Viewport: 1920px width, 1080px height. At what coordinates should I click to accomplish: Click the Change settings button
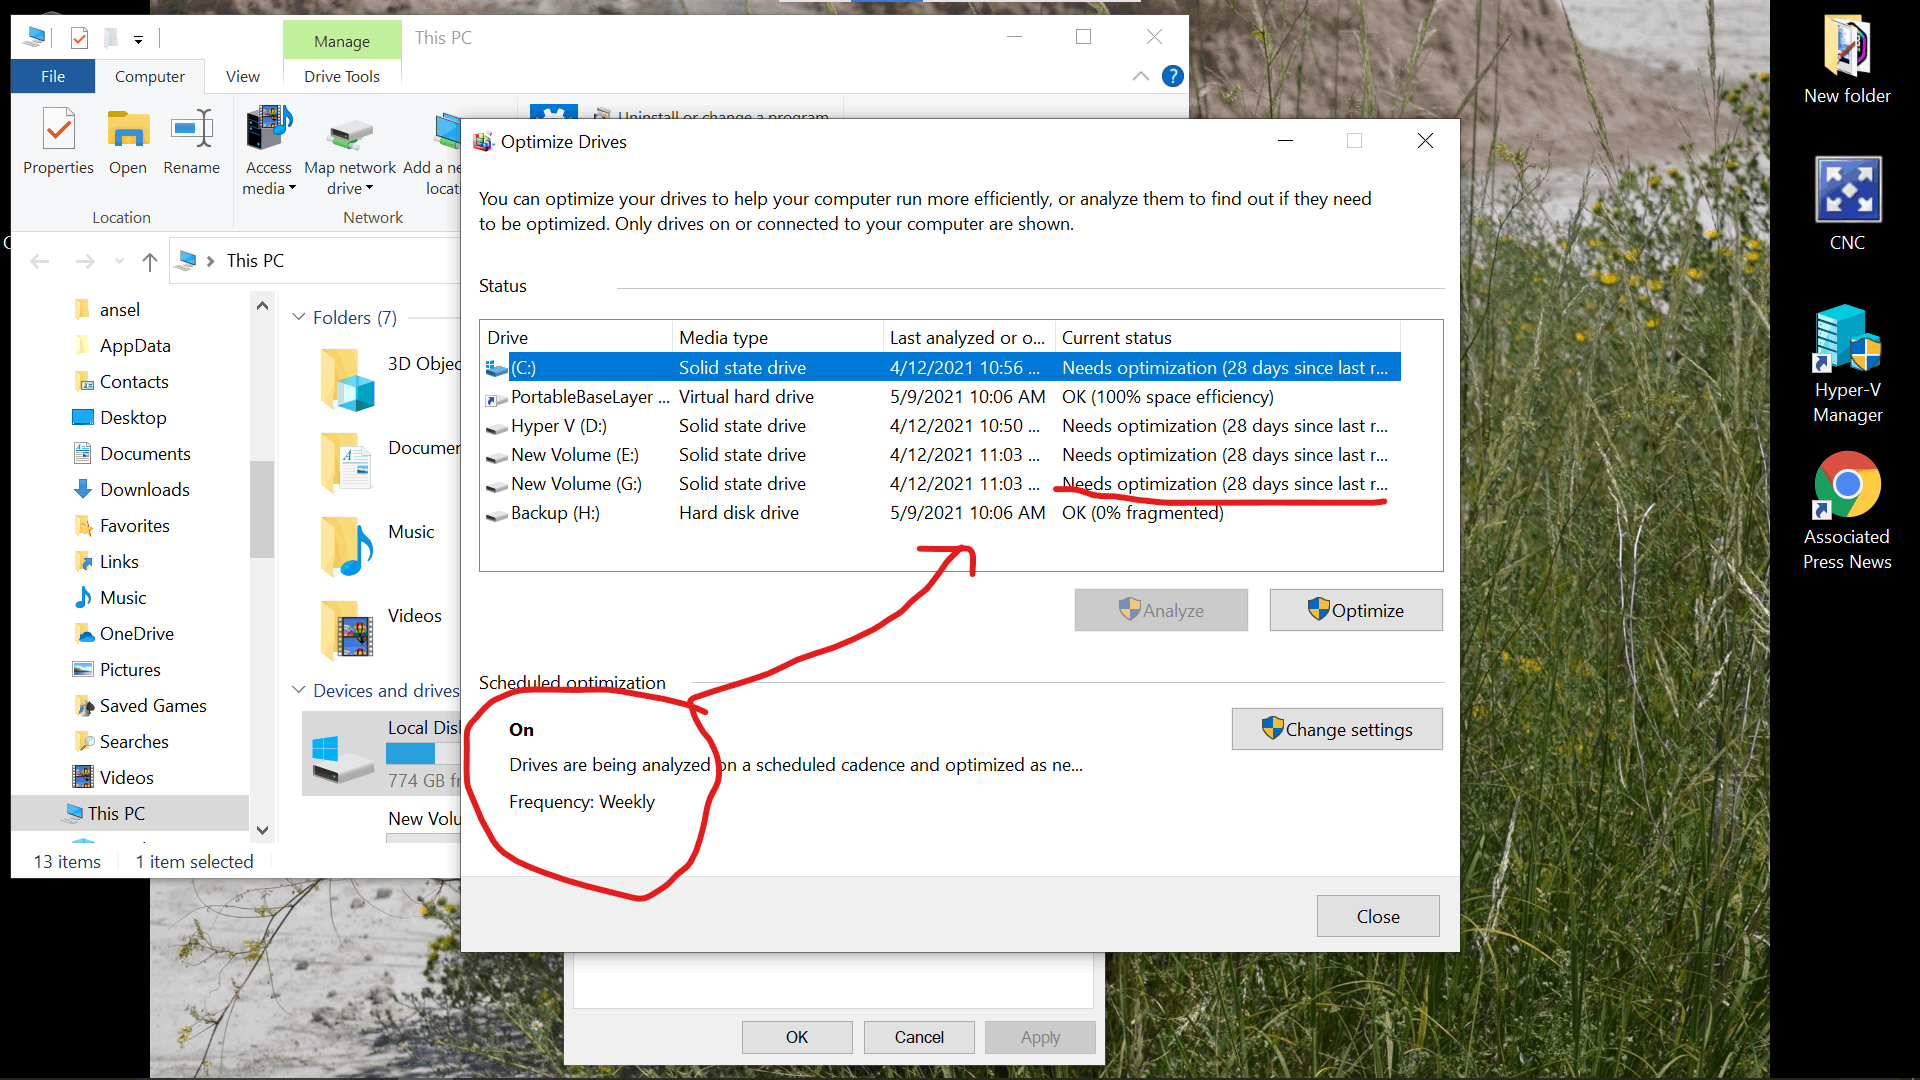click(1336, 729)
